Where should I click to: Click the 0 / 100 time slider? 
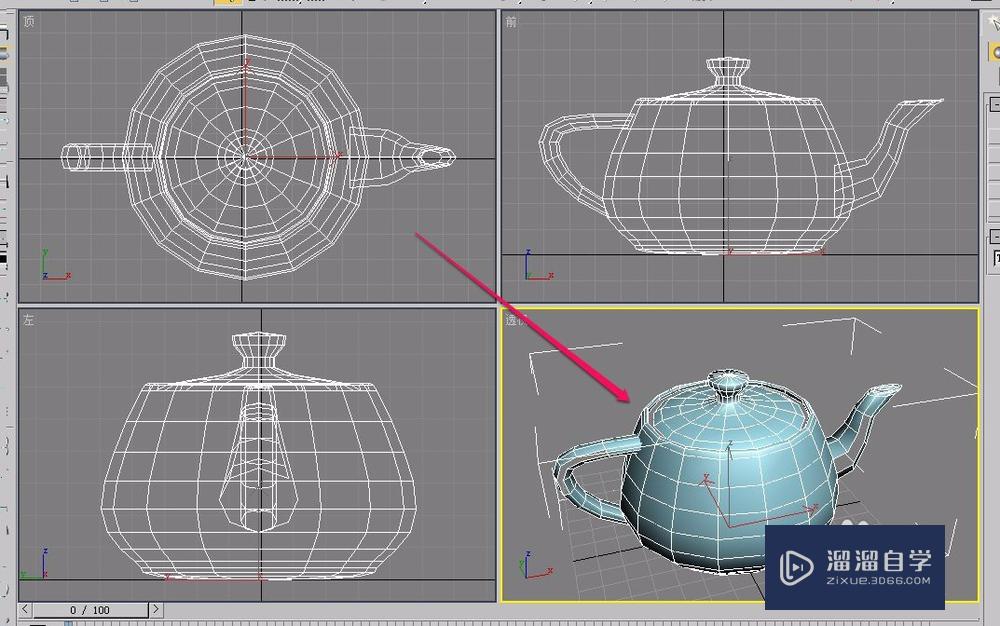90,610
